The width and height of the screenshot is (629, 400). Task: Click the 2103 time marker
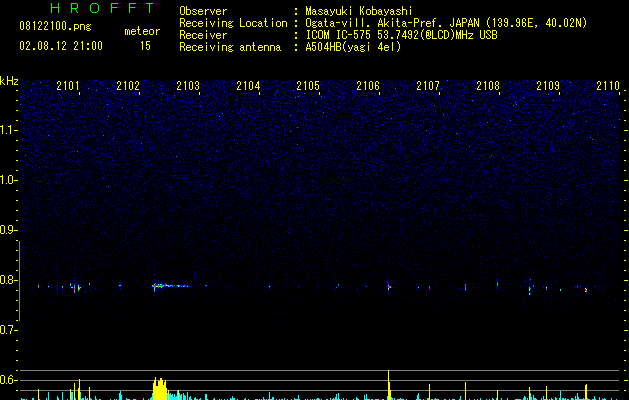(x=188, y=86)
